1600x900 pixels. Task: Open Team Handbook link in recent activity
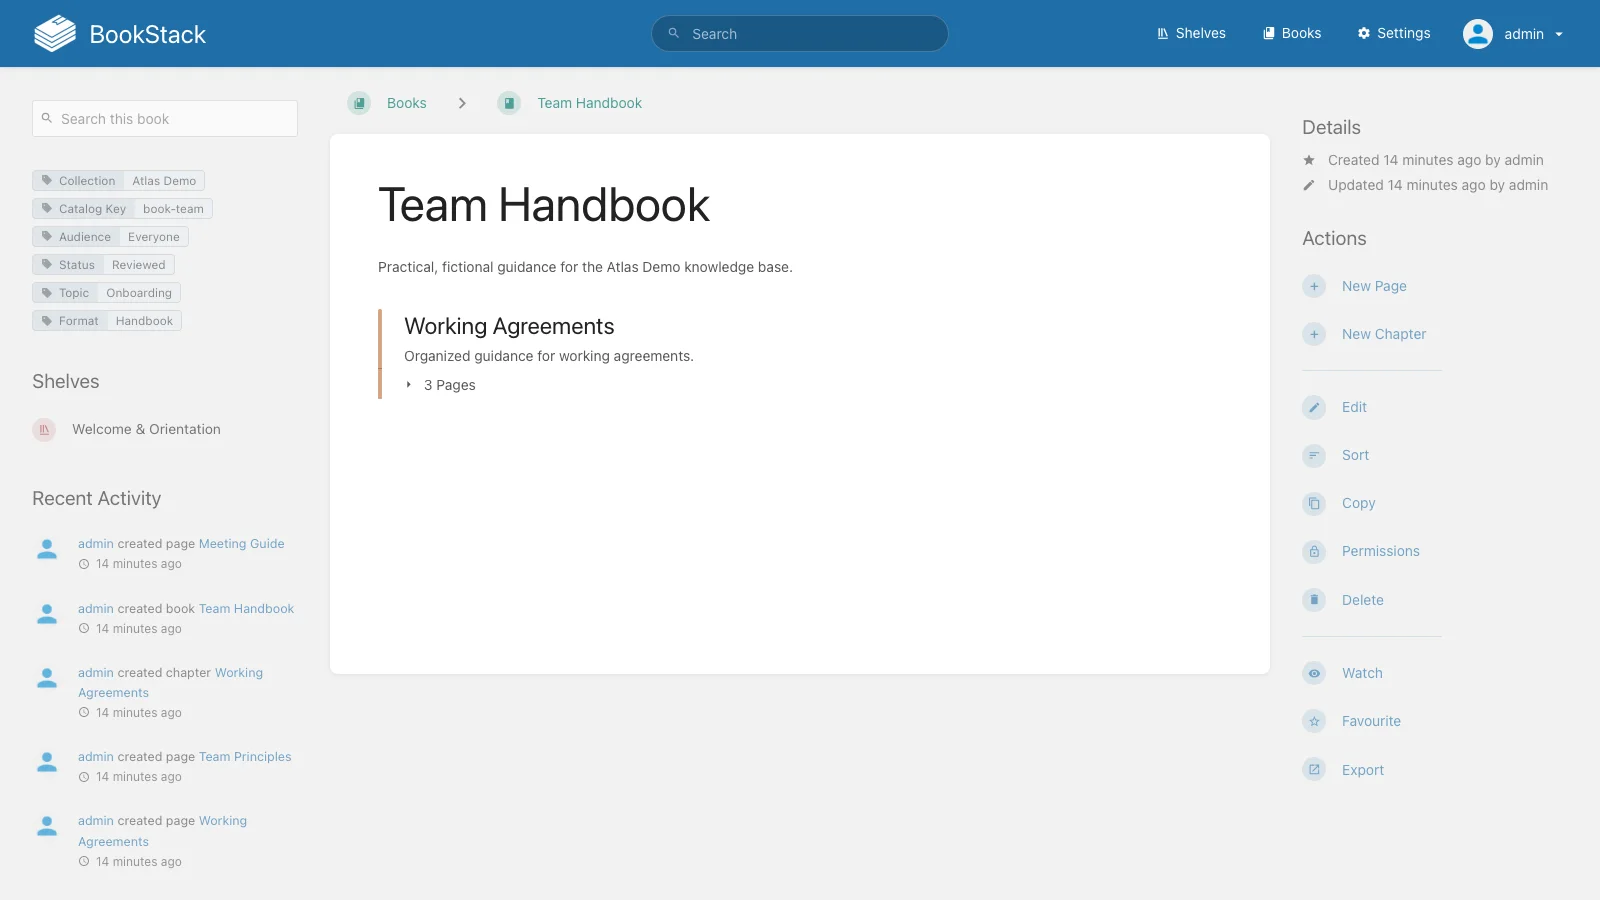coord(246,609)
